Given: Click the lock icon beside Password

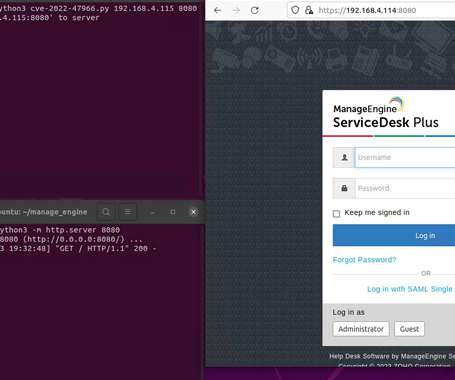Looking at the screenshot, I should pyautogui.click(x=344, y=188).
